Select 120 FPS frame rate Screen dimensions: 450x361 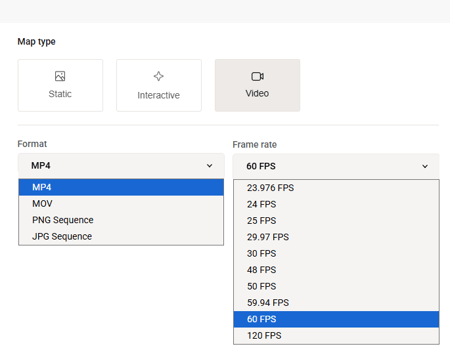click(336, 336)
